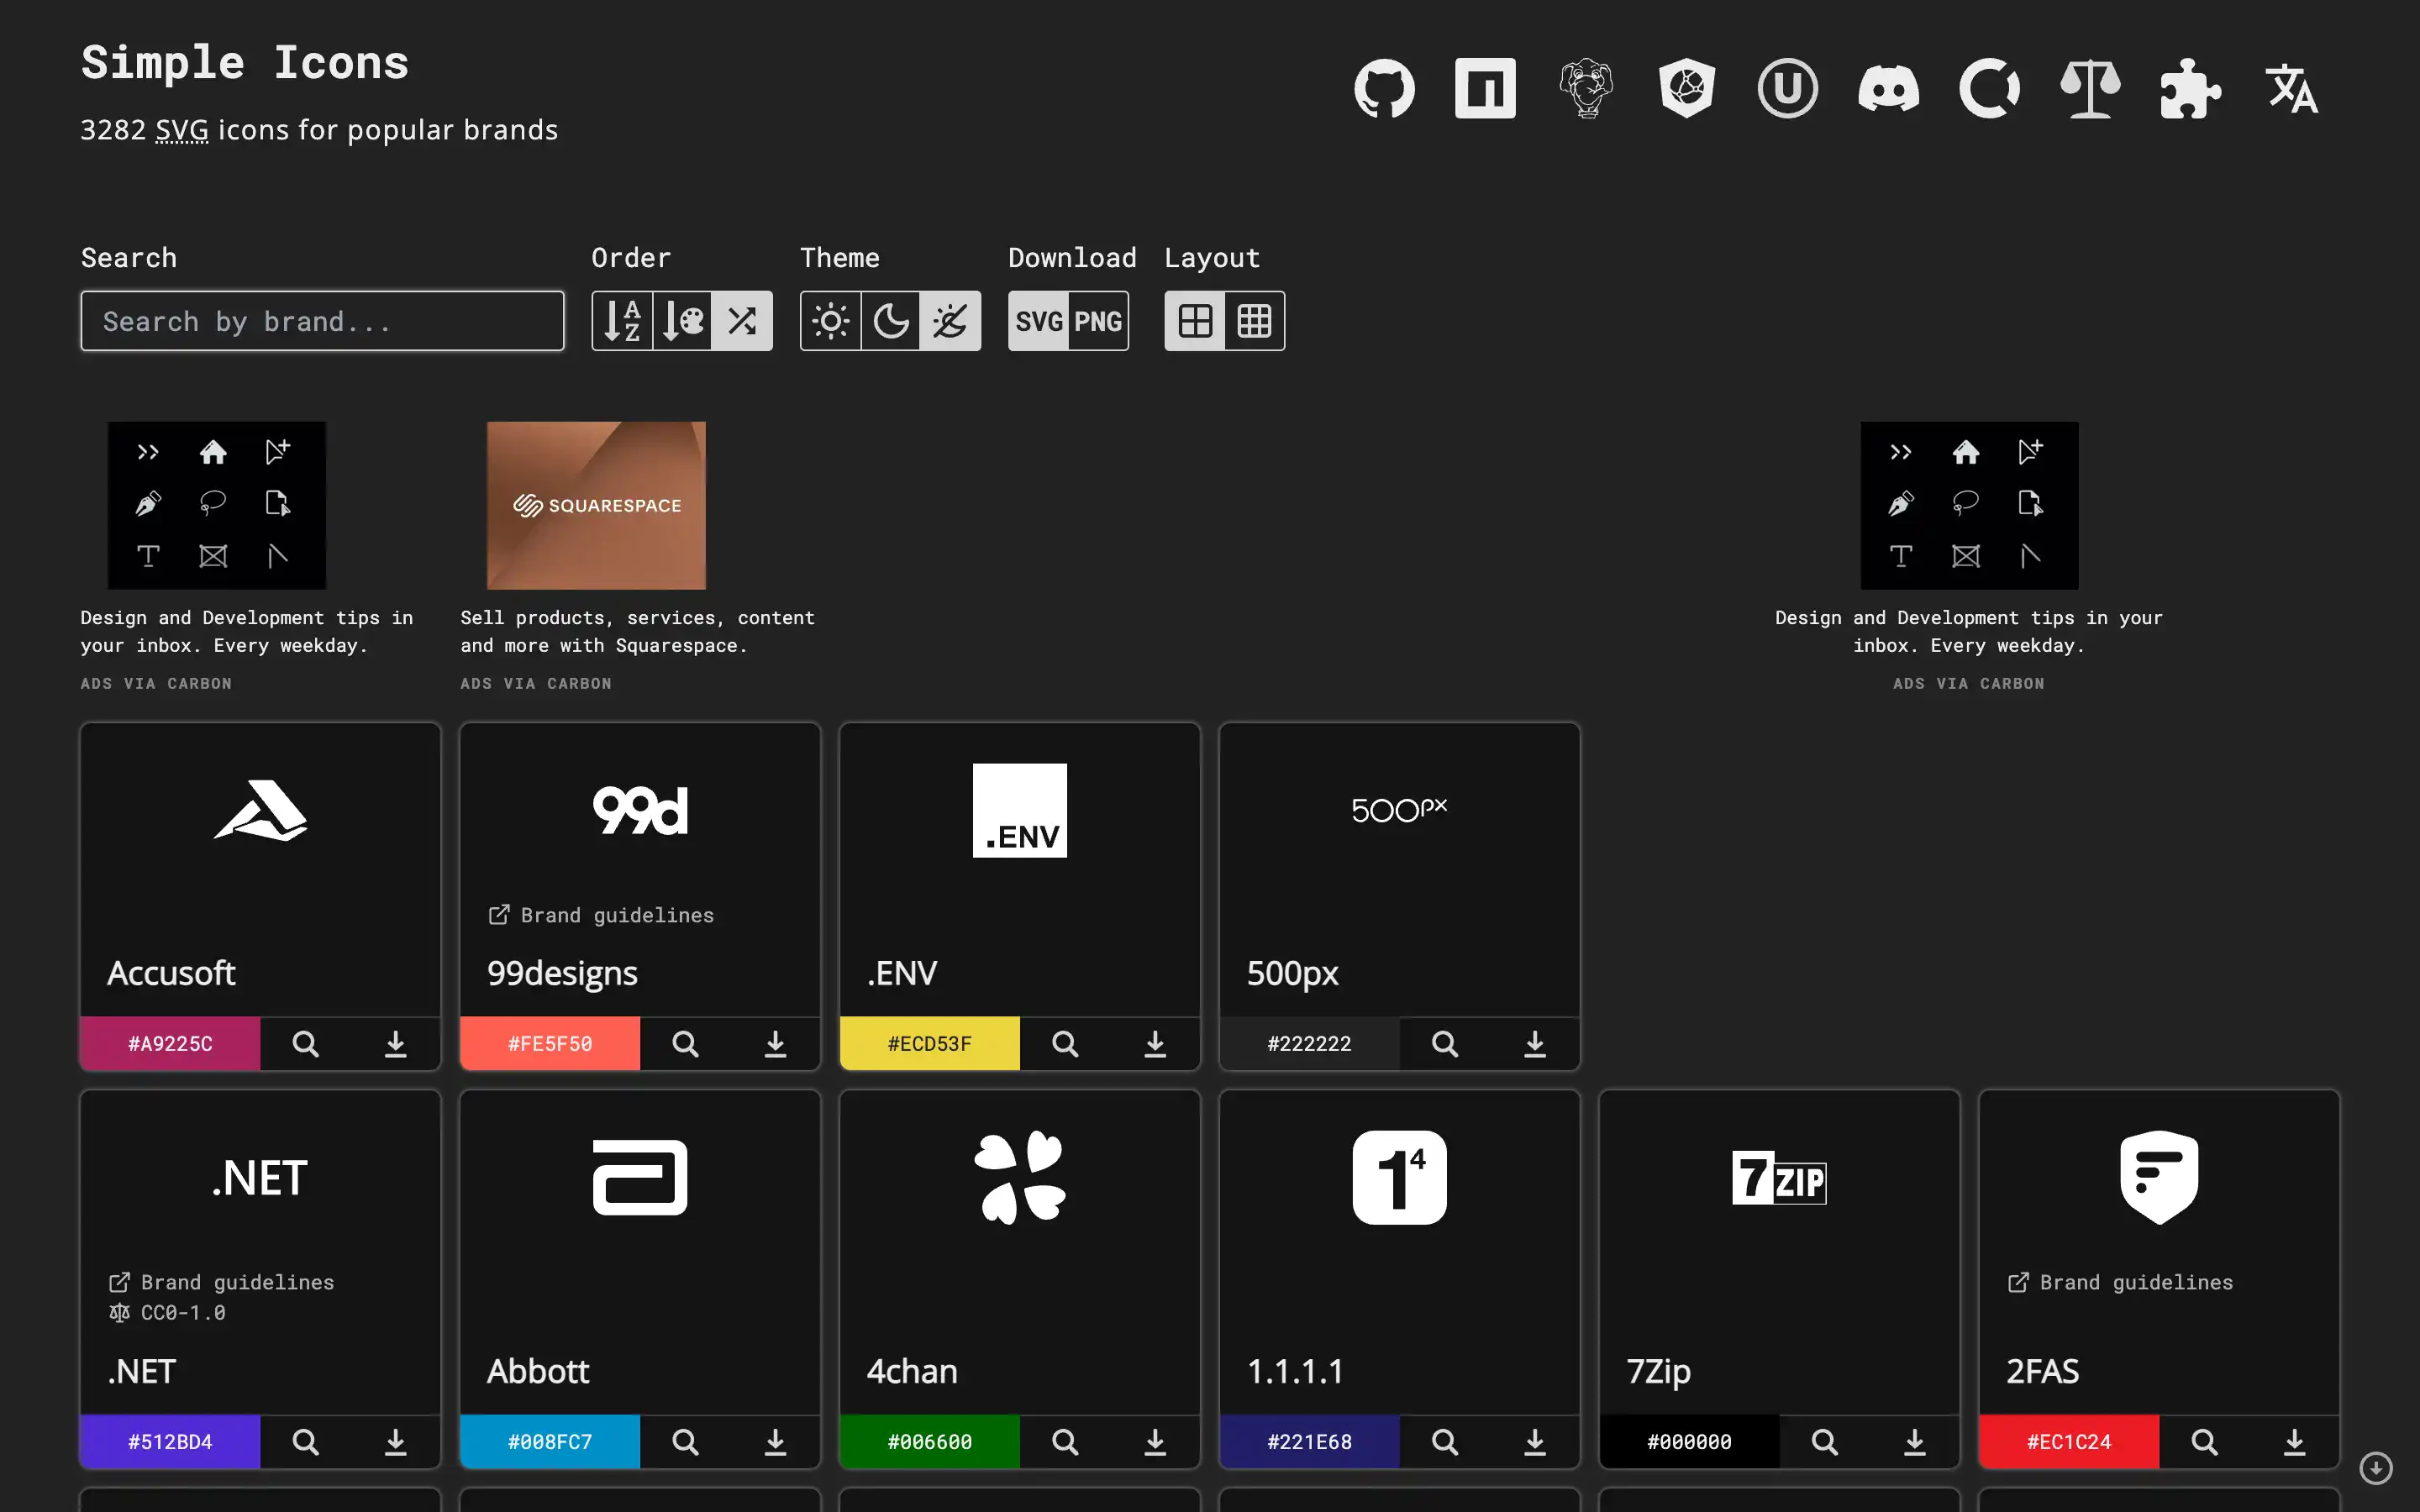The height and width of the screenshot is (1512, 2420).
Task: Preview the Abbott icon with magnifier
Action: (685, 1442)
